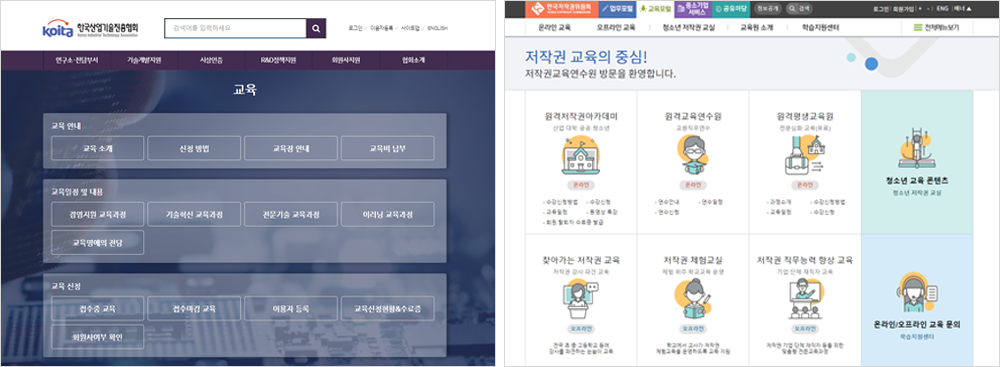Viewport: 1000px width, 367px height.
Task: Select the 저작권 체험교실 reading girl icon
Action: [693, 300]
